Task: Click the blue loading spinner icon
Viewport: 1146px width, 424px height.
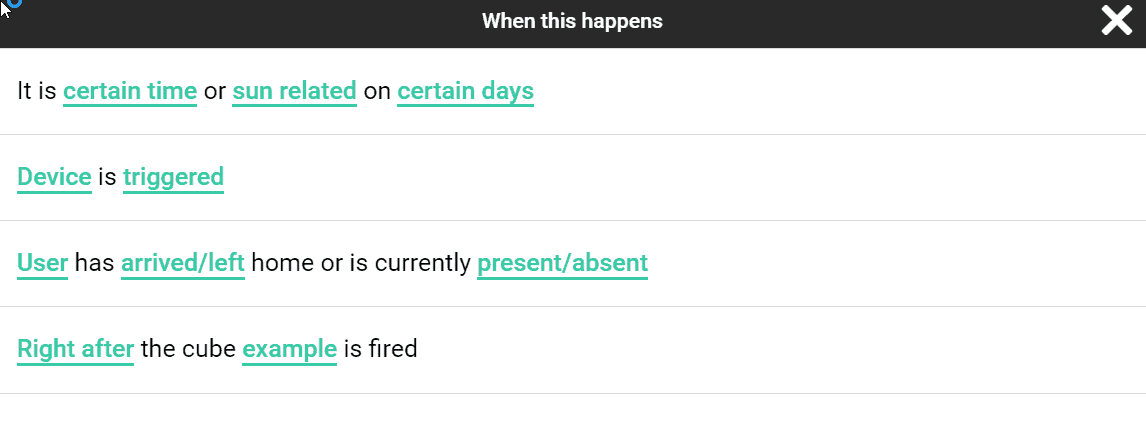Action: click(x=14, y=4)
